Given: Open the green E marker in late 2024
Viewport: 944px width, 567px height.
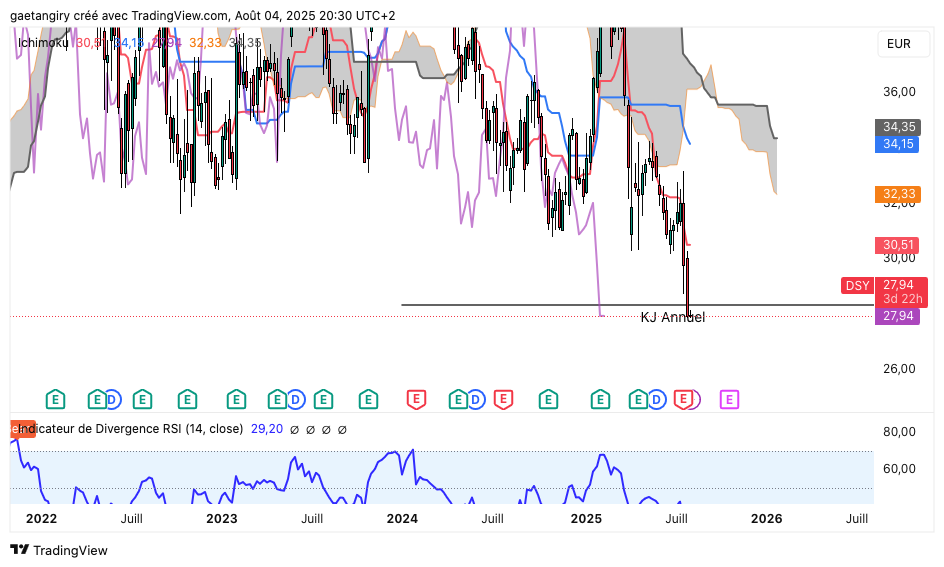Looking at the screenshot, I should (548, 399).
